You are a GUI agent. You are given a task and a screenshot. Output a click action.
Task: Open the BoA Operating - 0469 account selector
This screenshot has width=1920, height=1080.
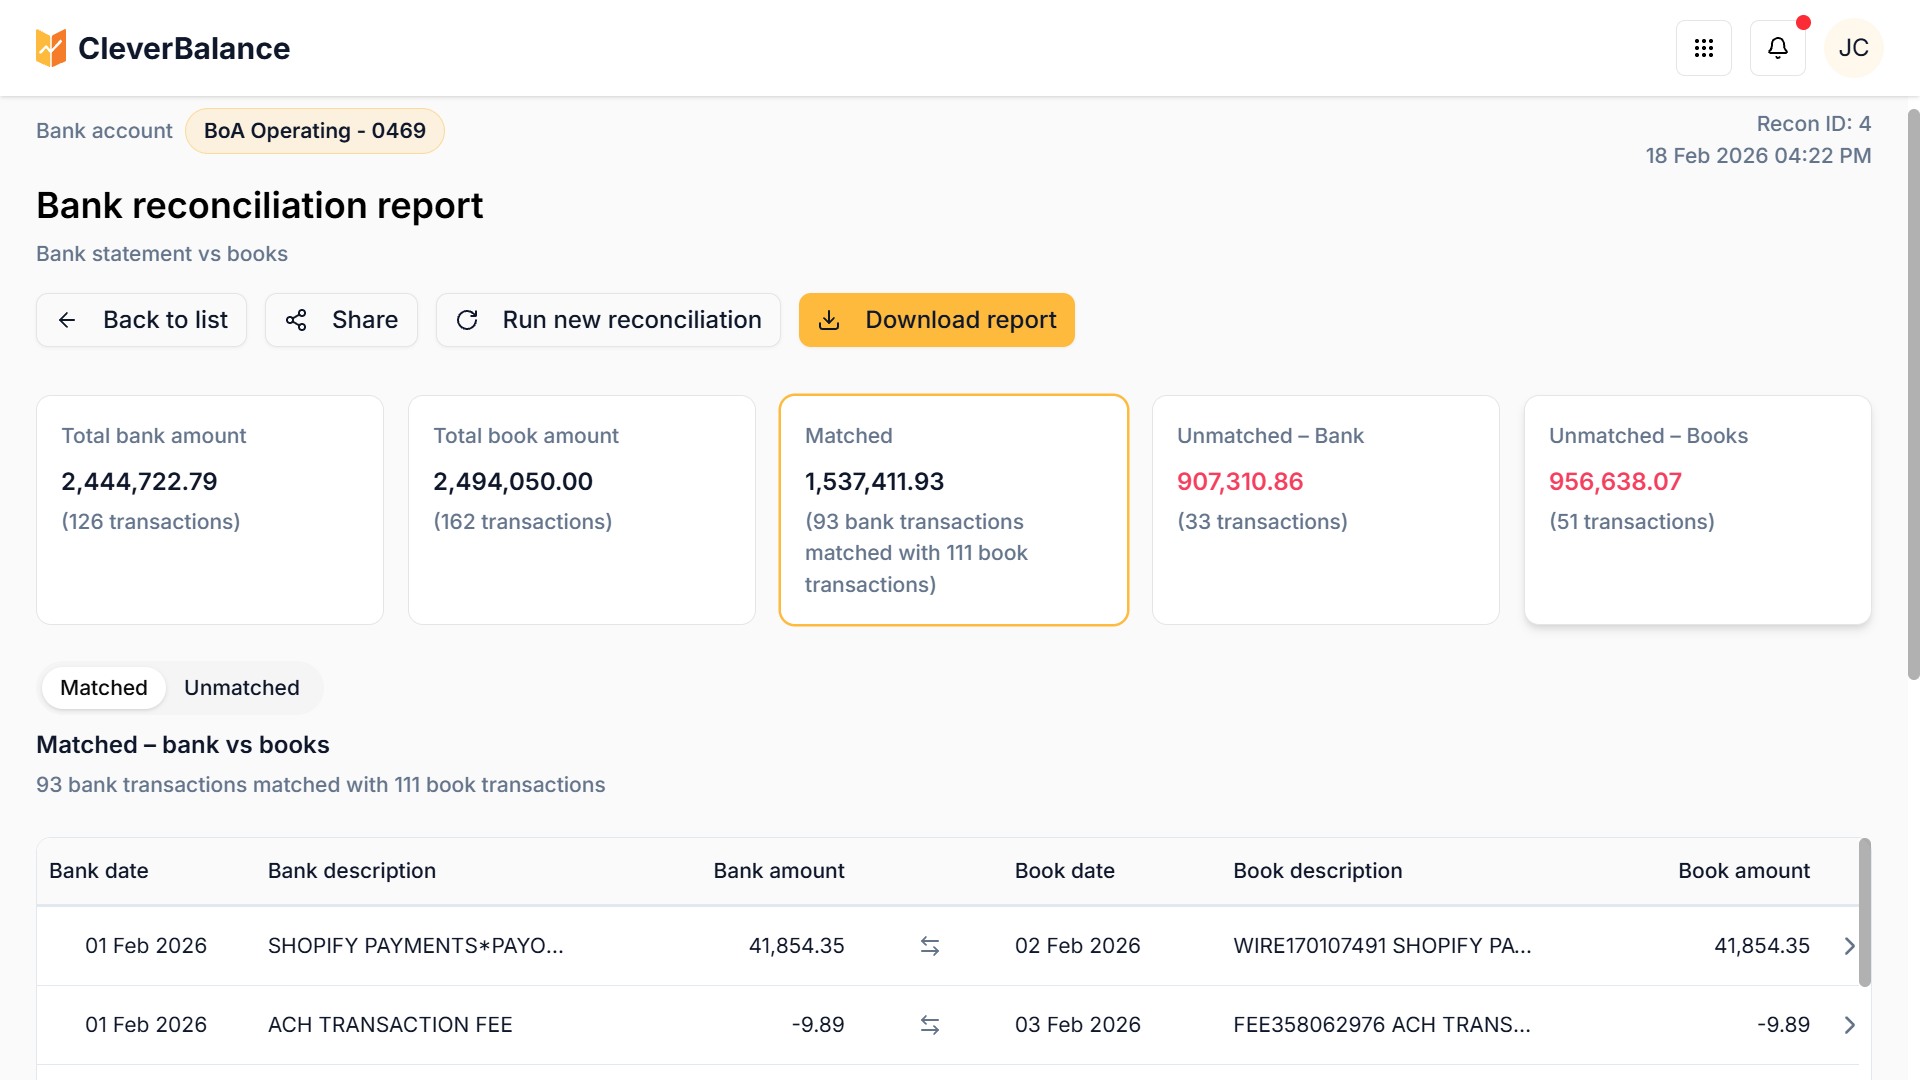[x=314, y=130]
